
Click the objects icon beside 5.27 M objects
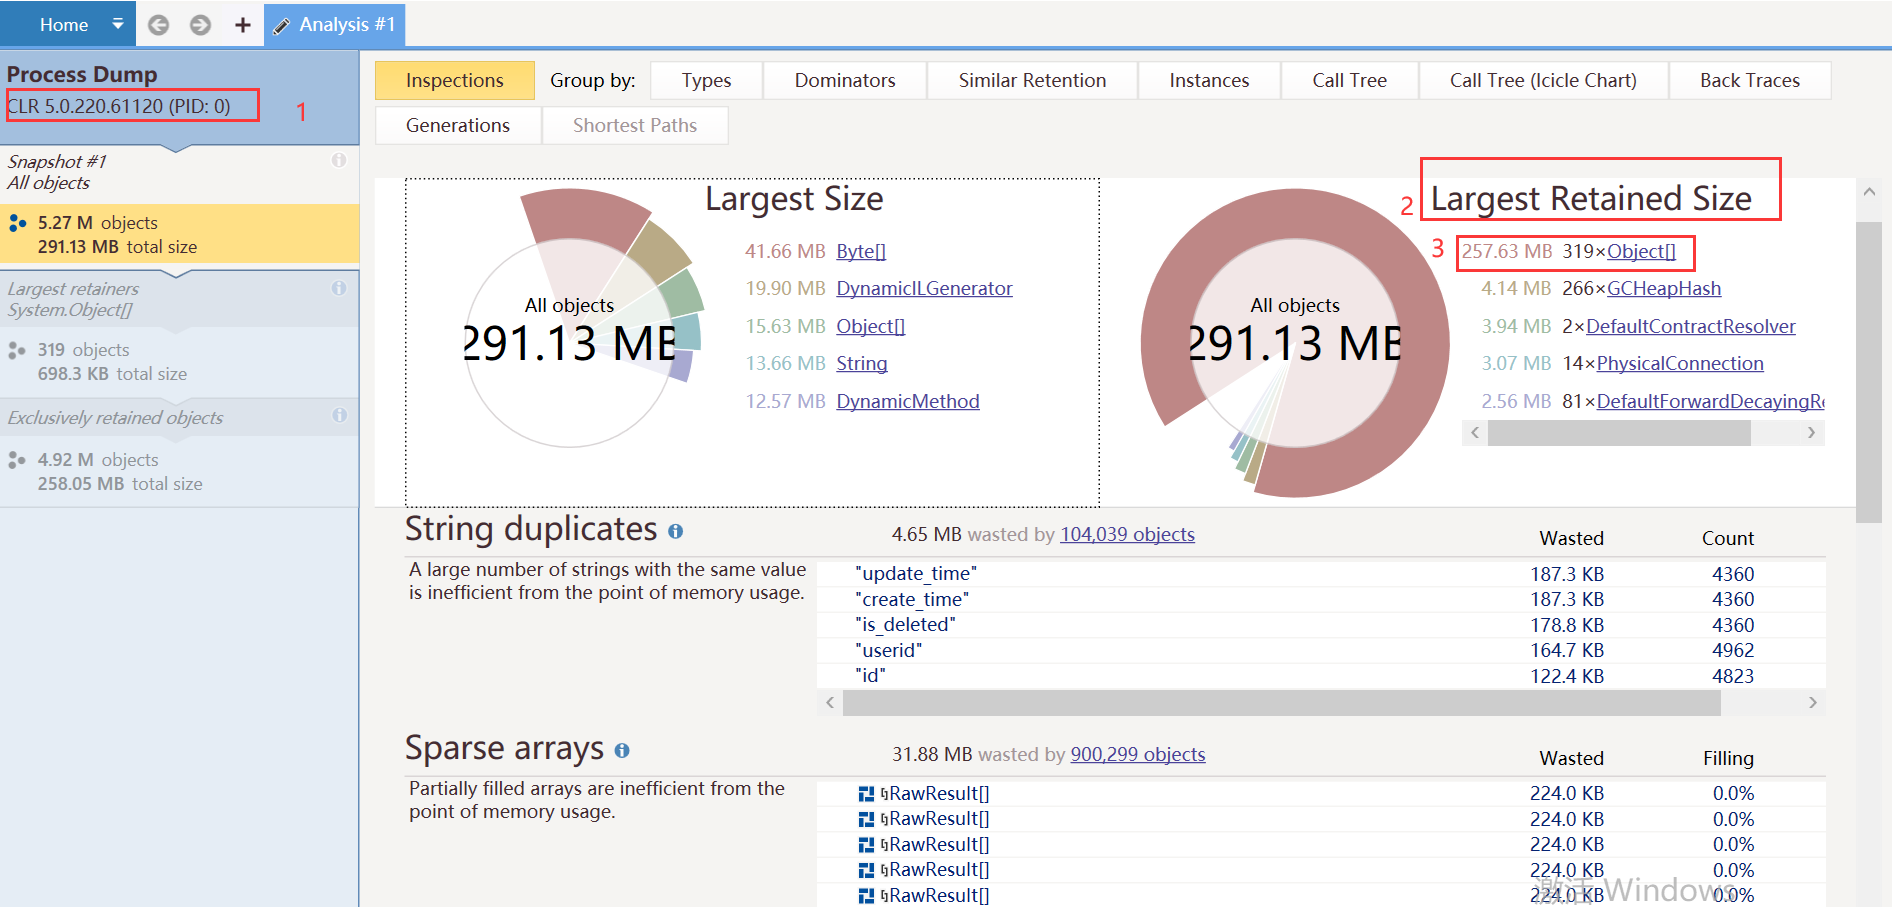tap(17, 223)
